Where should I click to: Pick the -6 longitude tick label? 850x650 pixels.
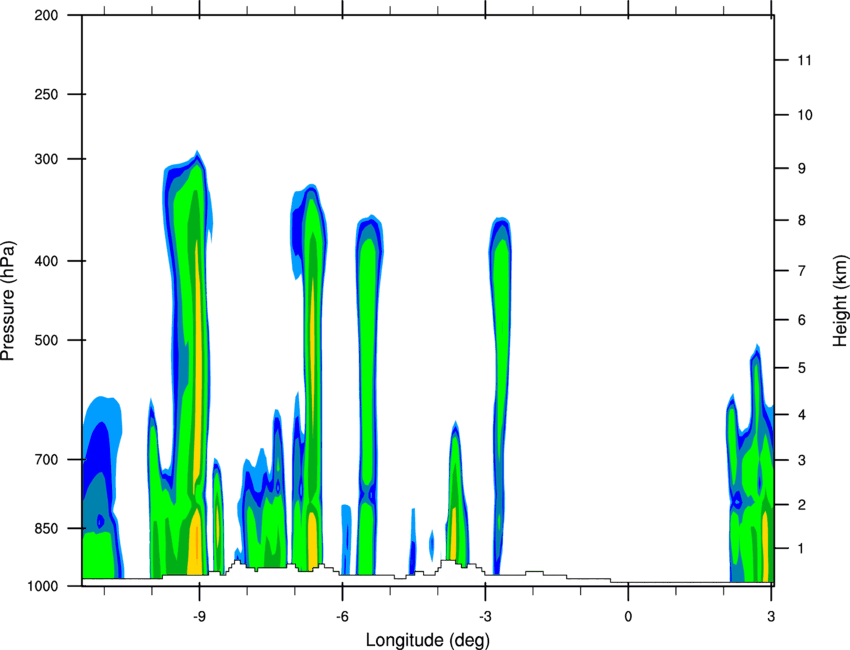[342, 617]
